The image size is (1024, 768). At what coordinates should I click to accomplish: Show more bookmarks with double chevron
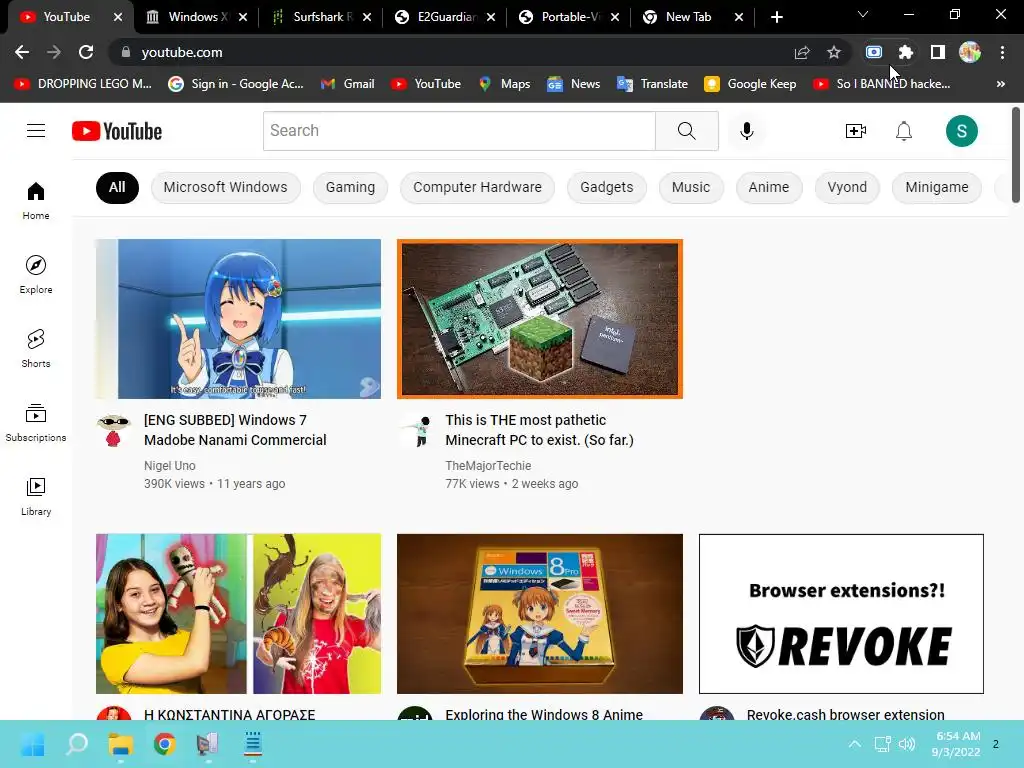1000,84
